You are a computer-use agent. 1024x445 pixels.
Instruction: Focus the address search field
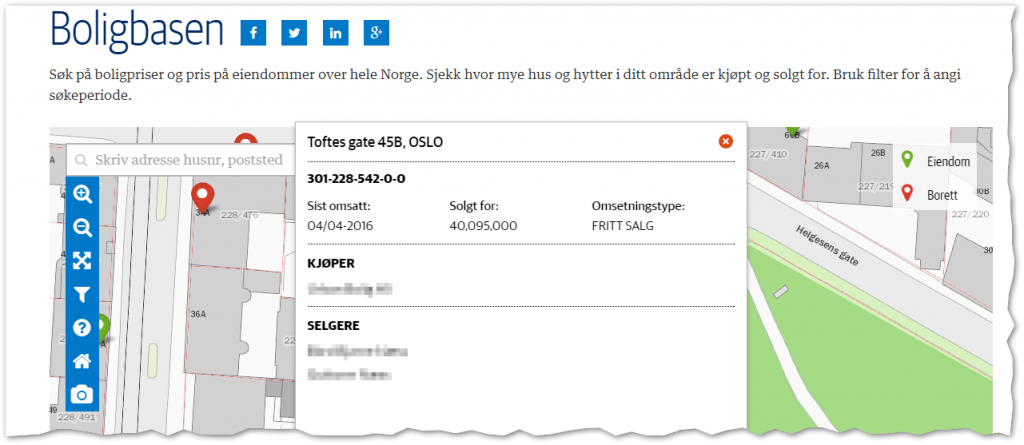180,159
